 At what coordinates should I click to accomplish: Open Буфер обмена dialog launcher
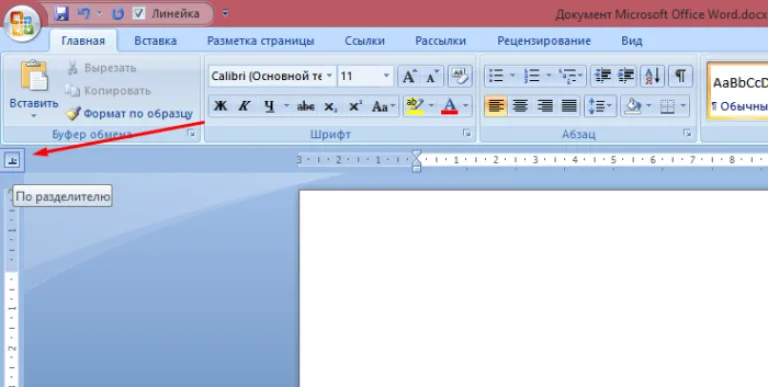[191, 133]
